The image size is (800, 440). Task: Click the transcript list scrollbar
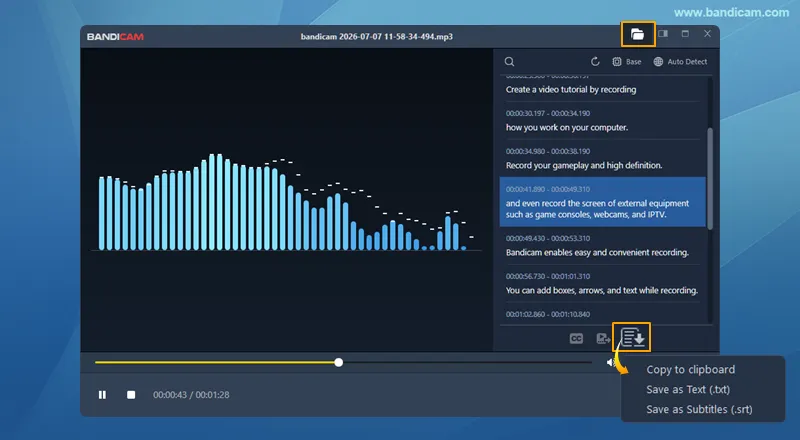click(x=710, y=178)
